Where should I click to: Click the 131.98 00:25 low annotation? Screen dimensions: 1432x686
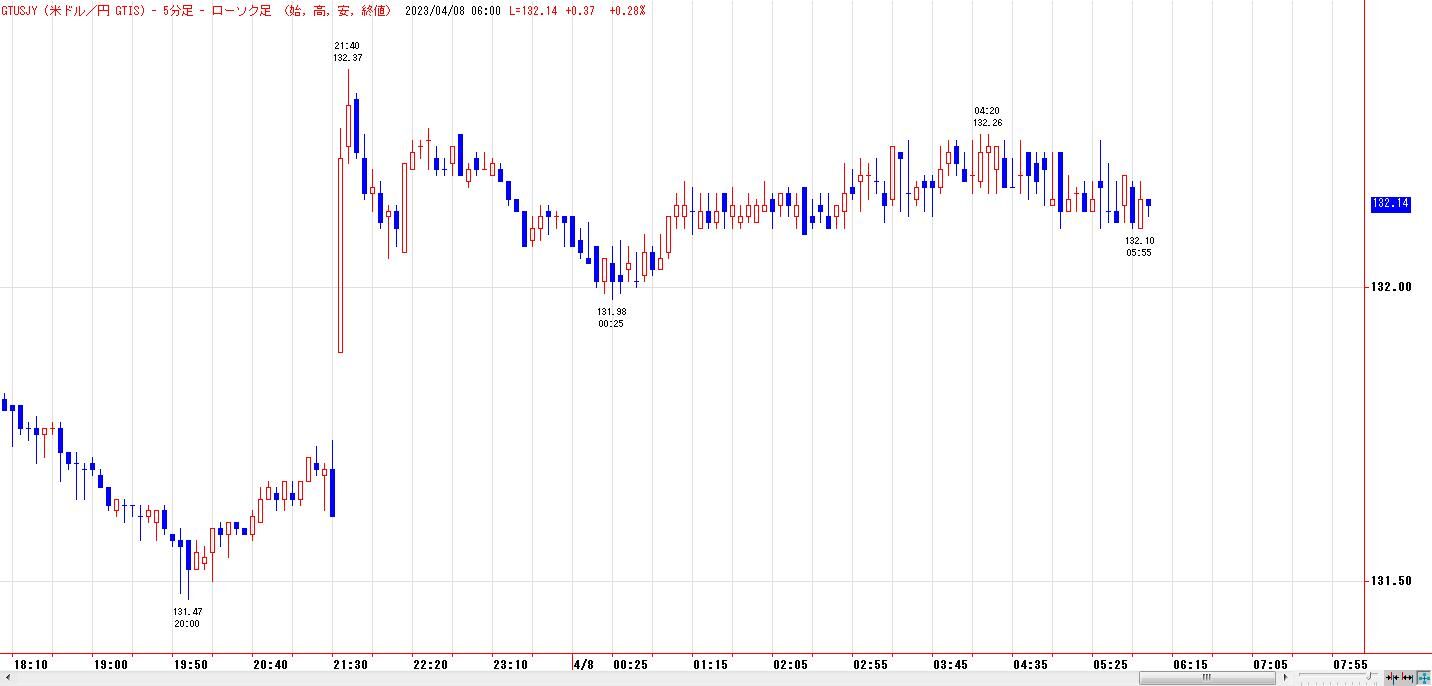[611, 317]
